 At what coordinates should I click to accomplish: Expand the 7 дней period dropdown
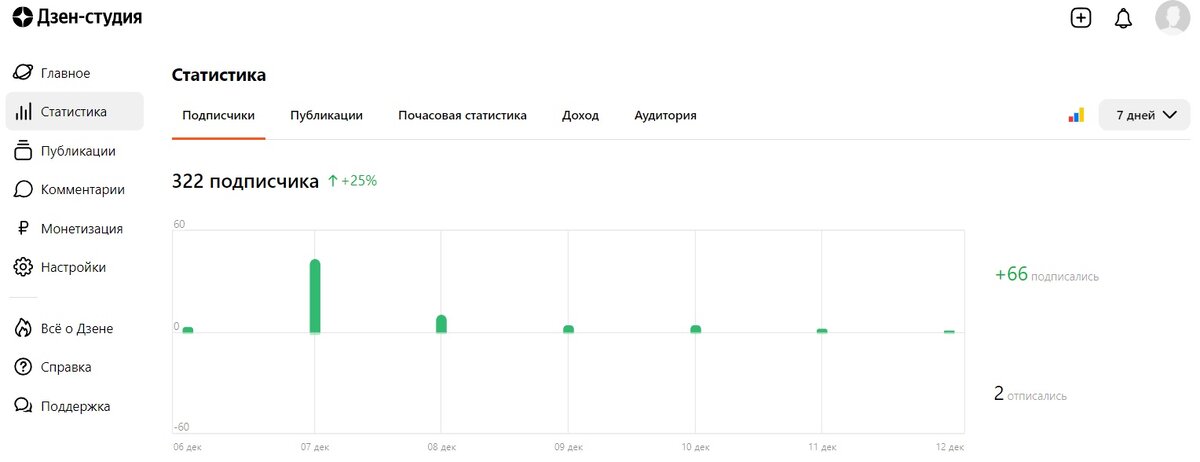click(1144, 115)
